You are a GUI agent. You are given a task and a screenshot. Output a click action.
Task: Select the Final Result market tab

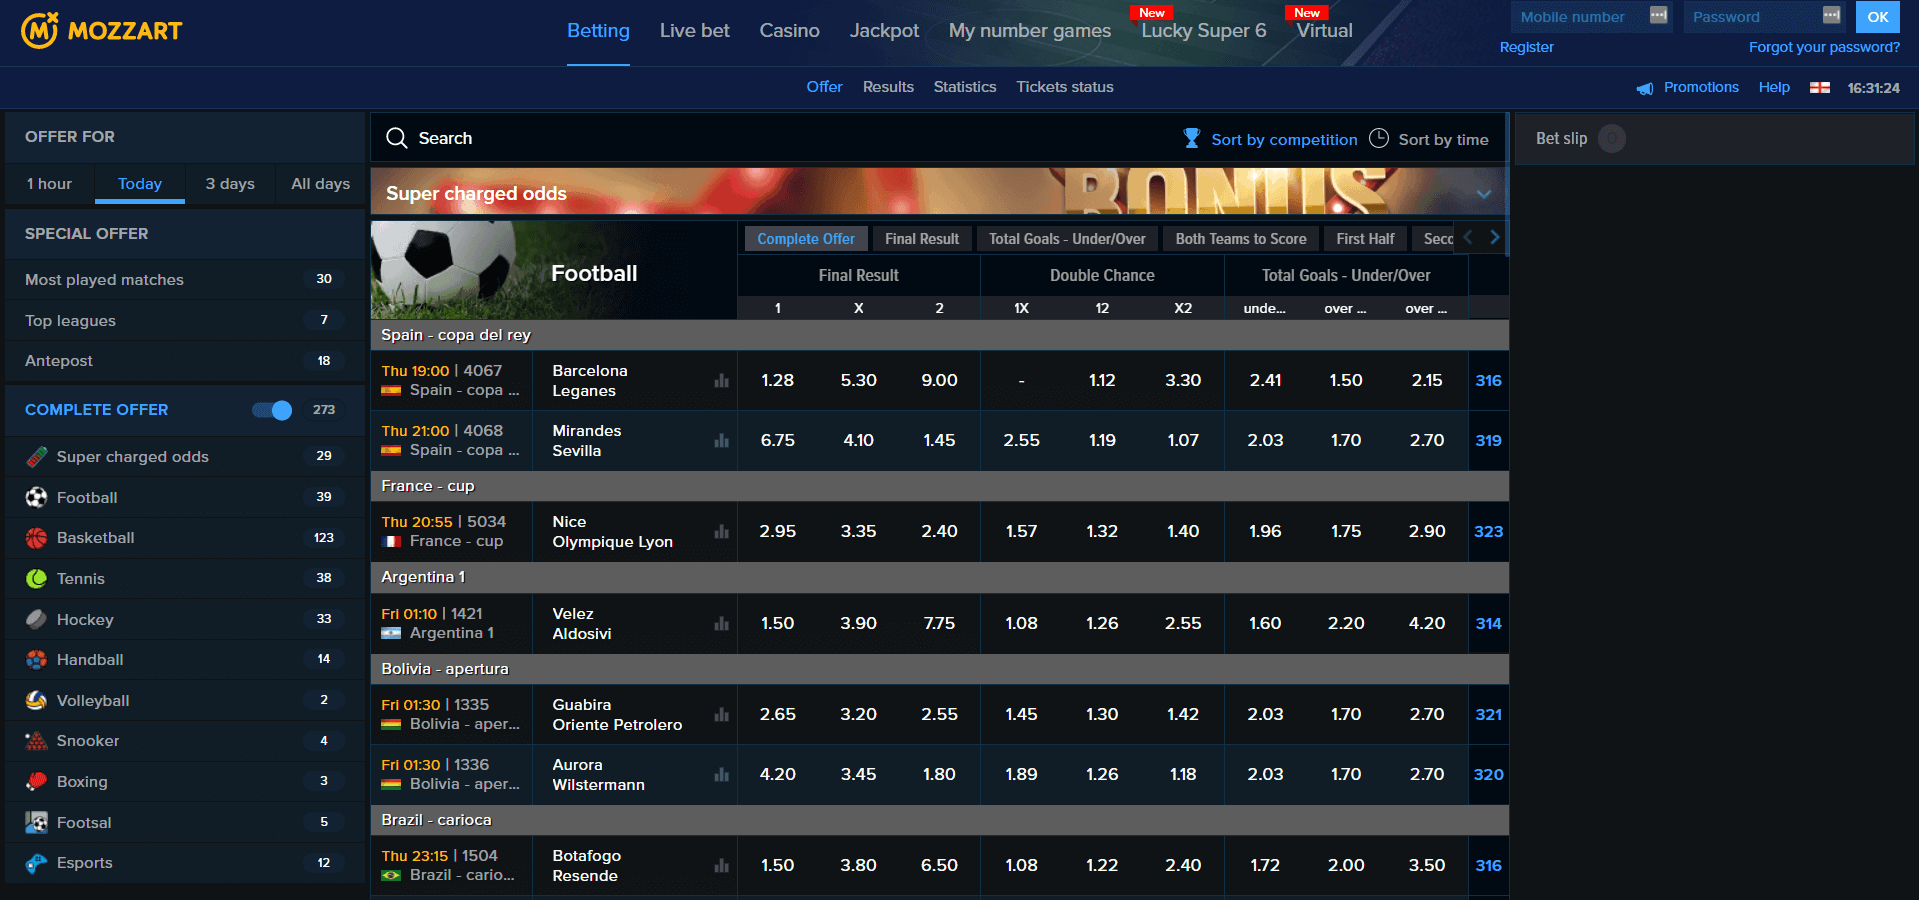click(922, 239)
